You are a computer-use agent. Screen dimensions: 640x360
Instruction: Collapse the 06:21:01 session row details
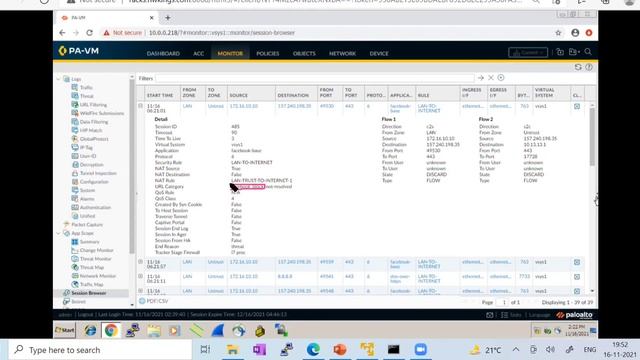[x=140, y=106]
